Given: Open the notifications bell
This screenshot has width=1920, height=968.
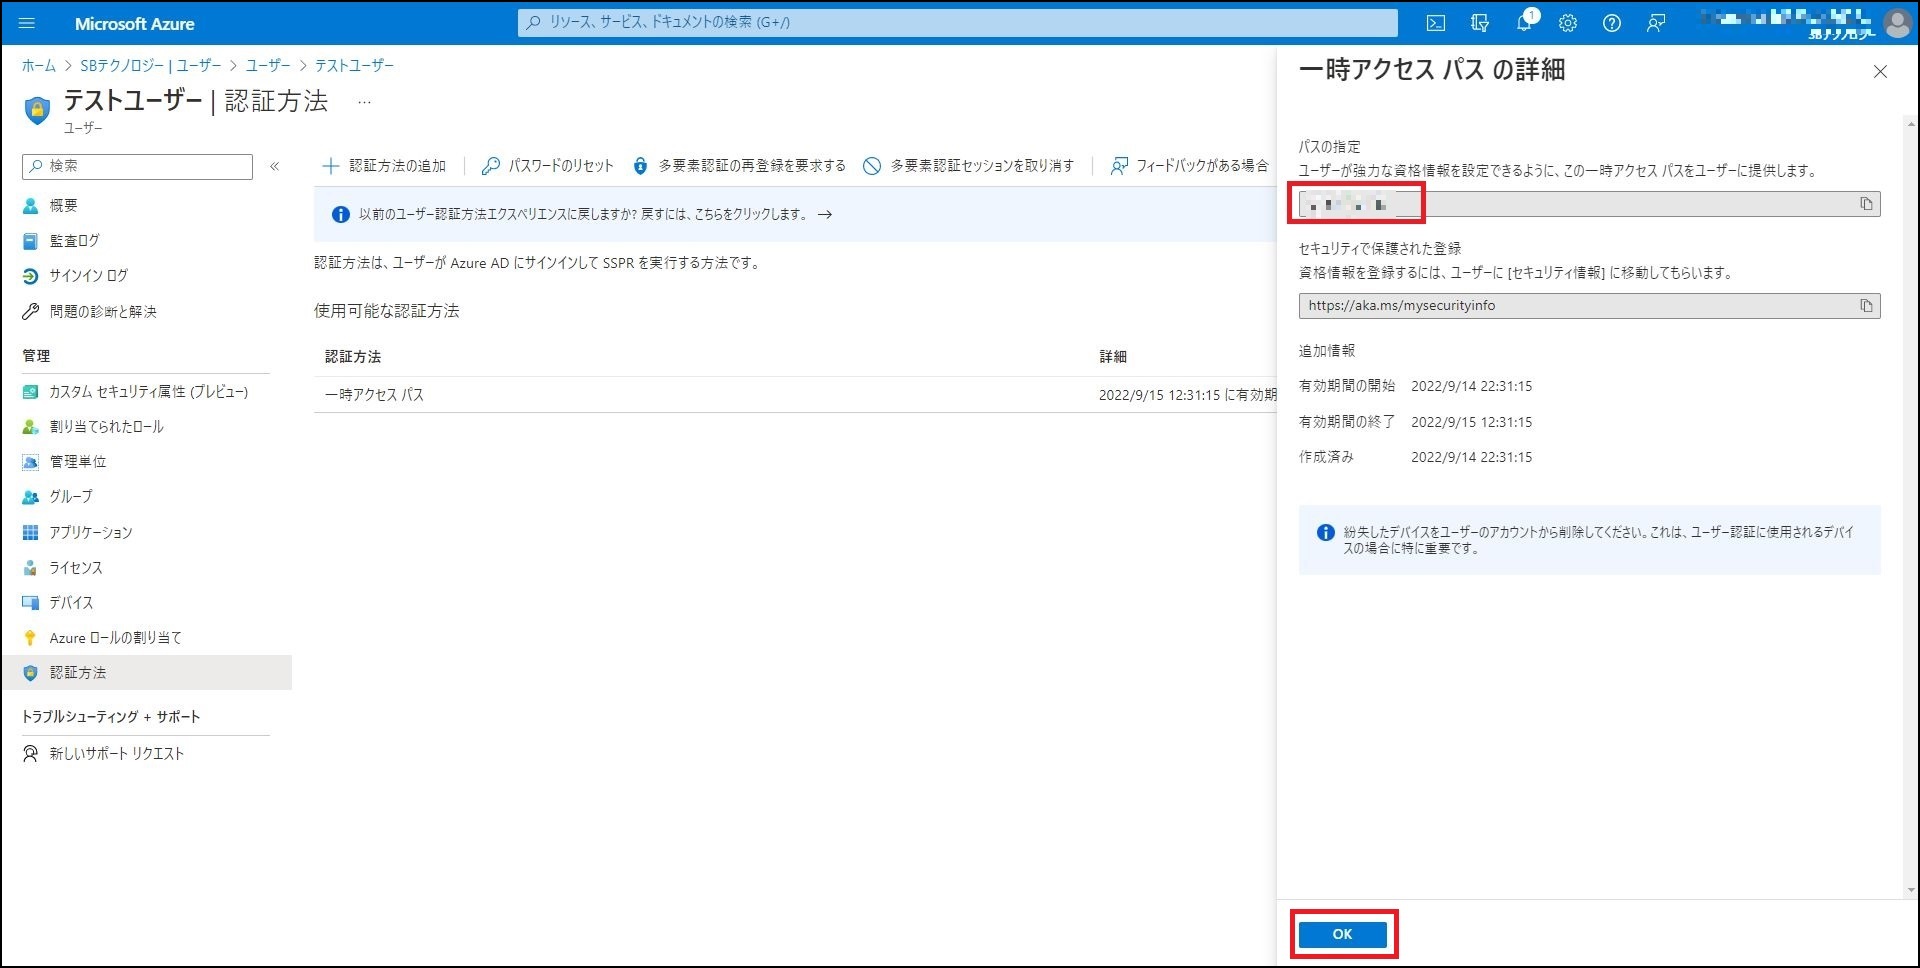Looking at the screenshot, I should (1524, 23).
